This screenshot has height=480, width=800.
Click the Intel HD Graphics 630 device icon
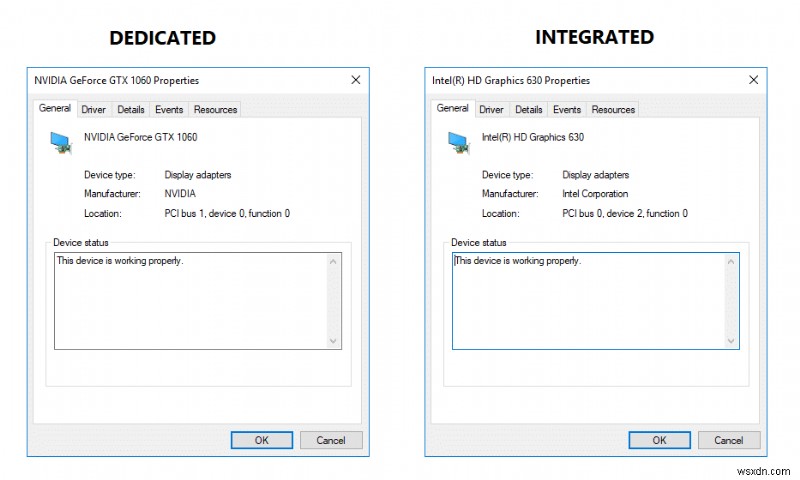point(459,142)
